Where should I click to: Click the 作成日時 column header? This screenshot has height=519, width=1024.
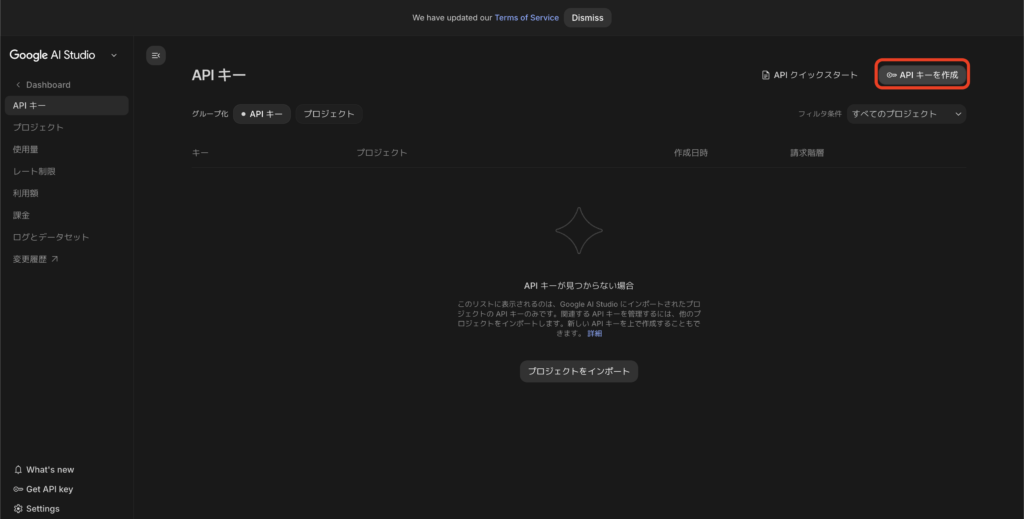[691, 153]
